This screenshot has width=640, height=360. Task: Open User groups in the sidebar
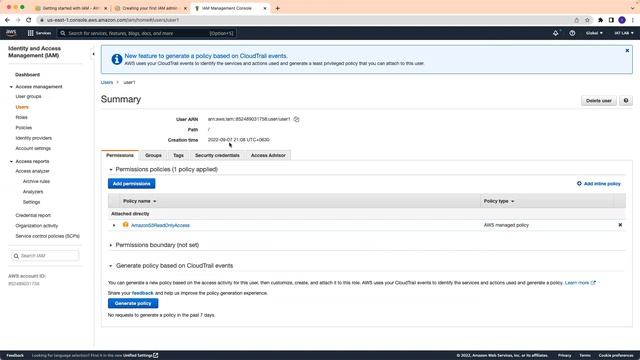point(29,96)
